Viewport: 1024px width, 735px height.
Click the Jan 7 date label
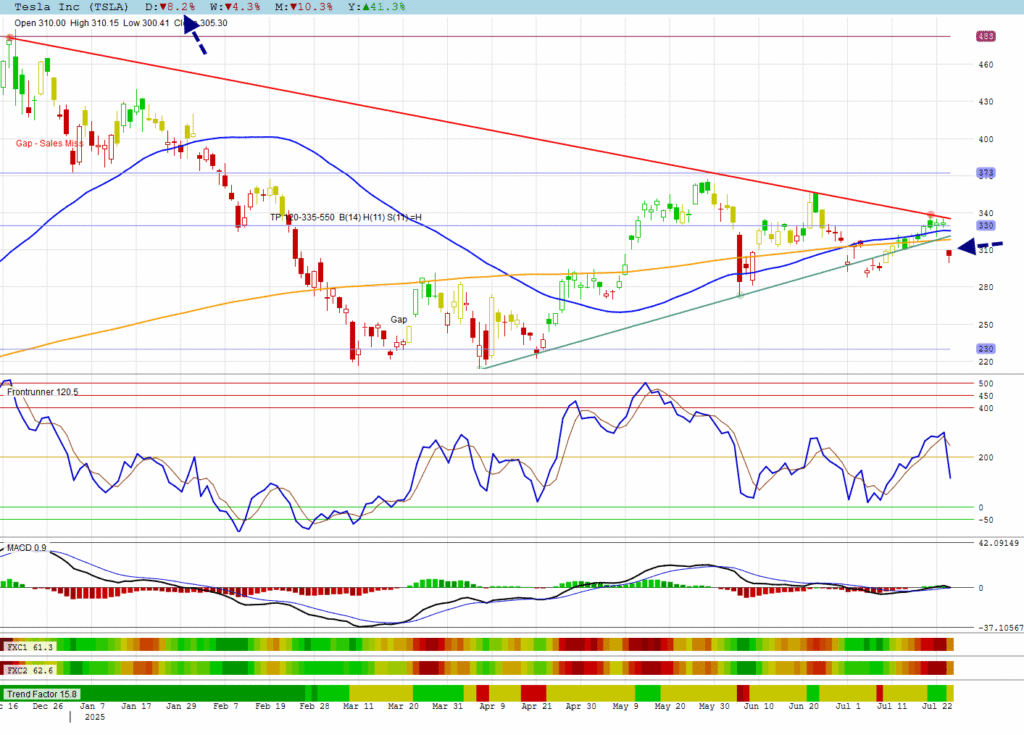click(92, 706)
